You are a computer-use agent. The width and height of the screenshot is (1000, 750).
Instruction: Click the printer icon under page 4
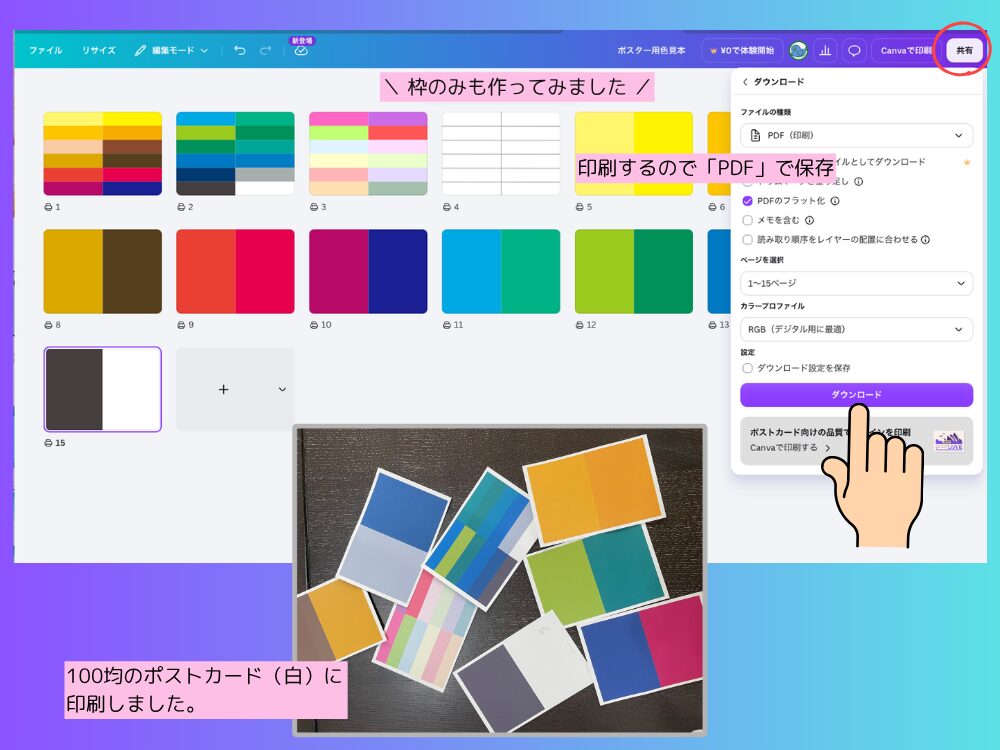(446, 207)
